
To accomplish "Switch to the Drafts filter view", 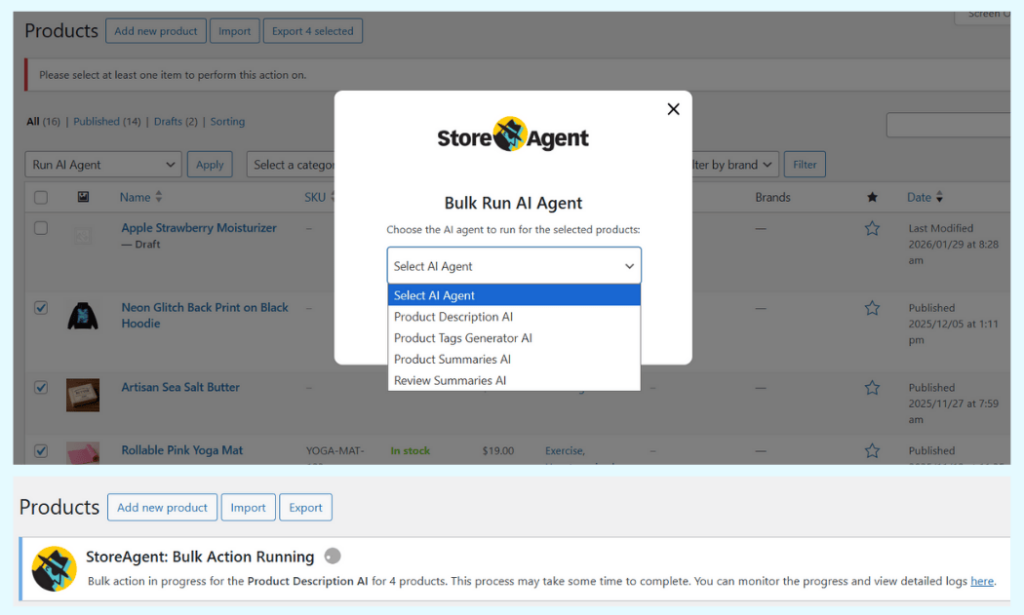I will pyautogui.click(x=160, y=121).
